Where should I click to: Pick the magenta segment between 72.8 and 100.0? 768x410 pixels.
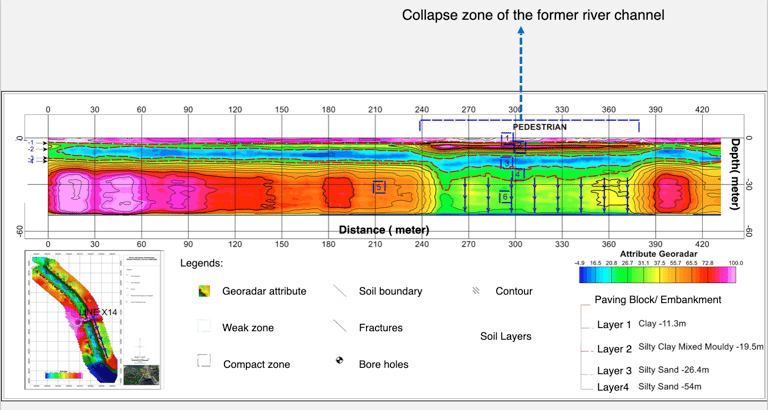(x=722, y=276)
